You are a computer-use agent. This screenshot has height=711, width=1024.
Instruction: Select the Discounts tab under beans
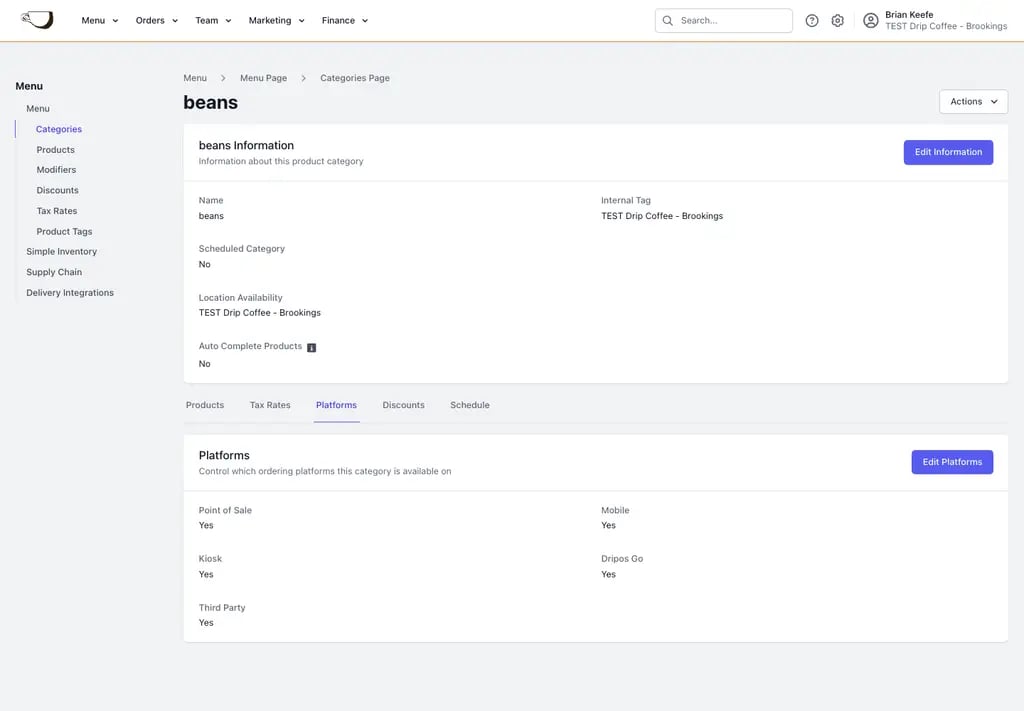click(403, 405)
